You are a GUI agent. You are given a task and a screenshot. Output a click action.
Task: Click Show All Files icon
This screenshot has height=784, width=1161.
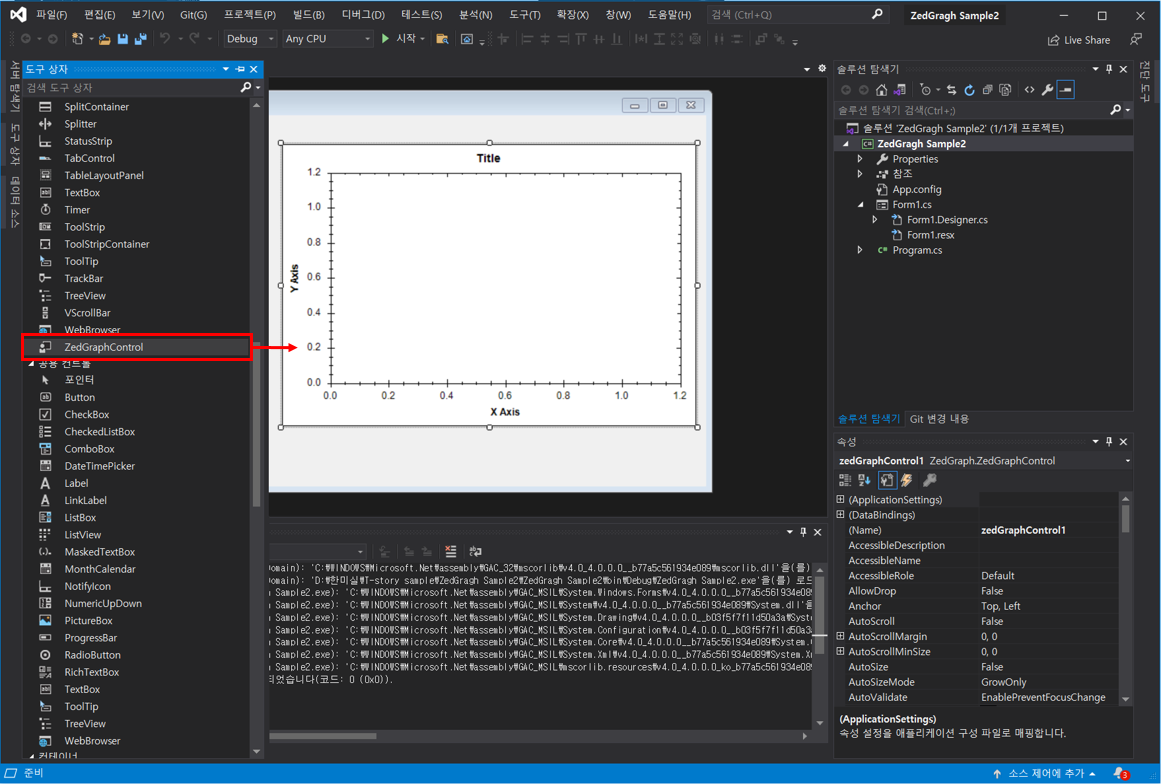1005,90
